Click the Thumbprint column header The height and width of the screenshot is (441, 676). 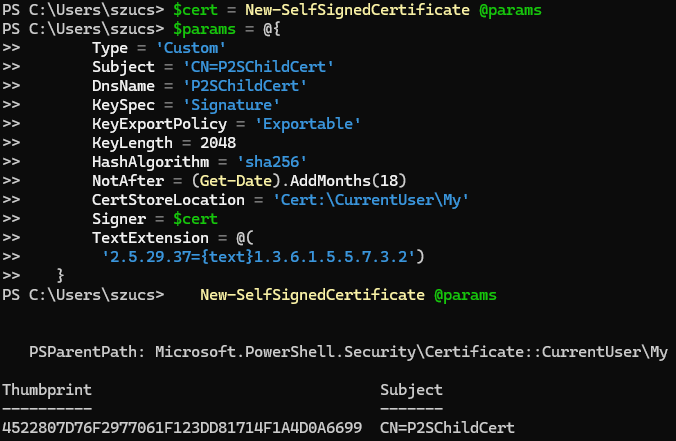46,389
